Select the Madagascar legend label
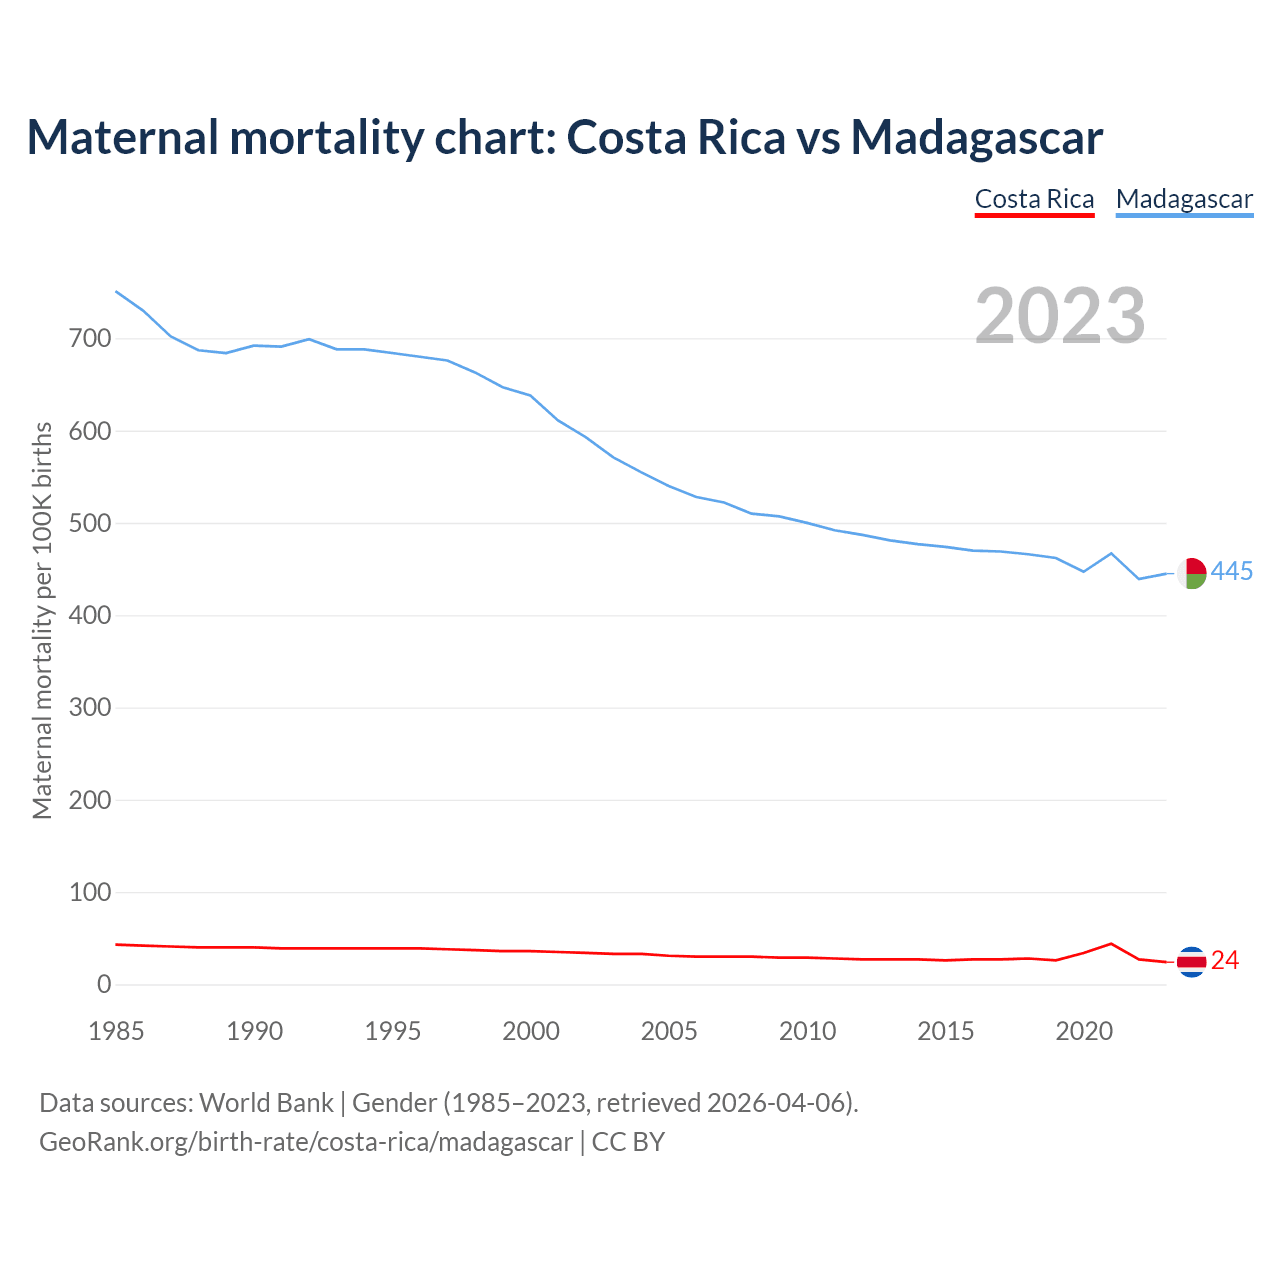Screen dimensions: 1280x1280 (x=1184, y=199)
